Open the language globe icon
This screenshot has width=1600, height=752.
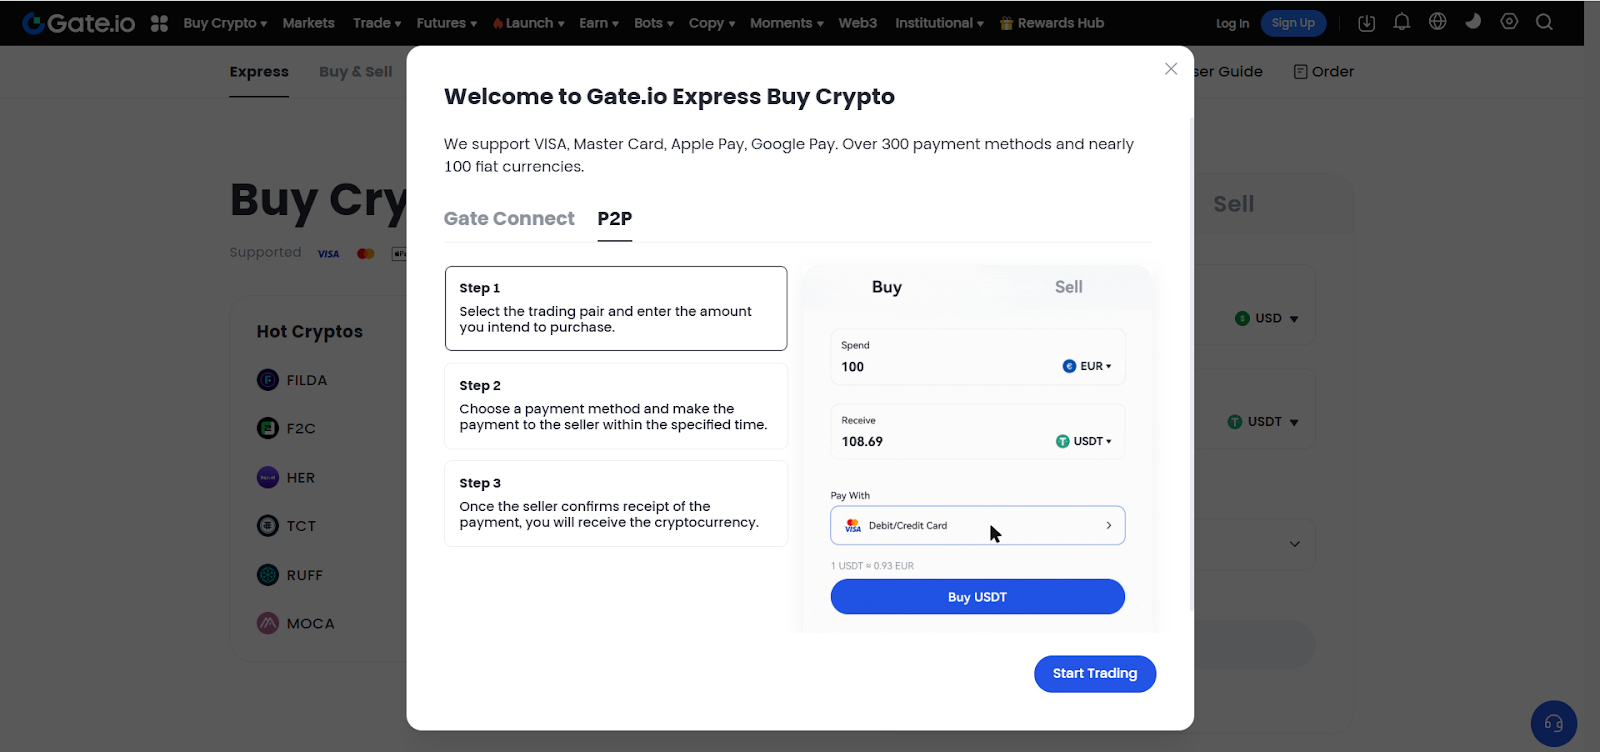[1438, 22]
